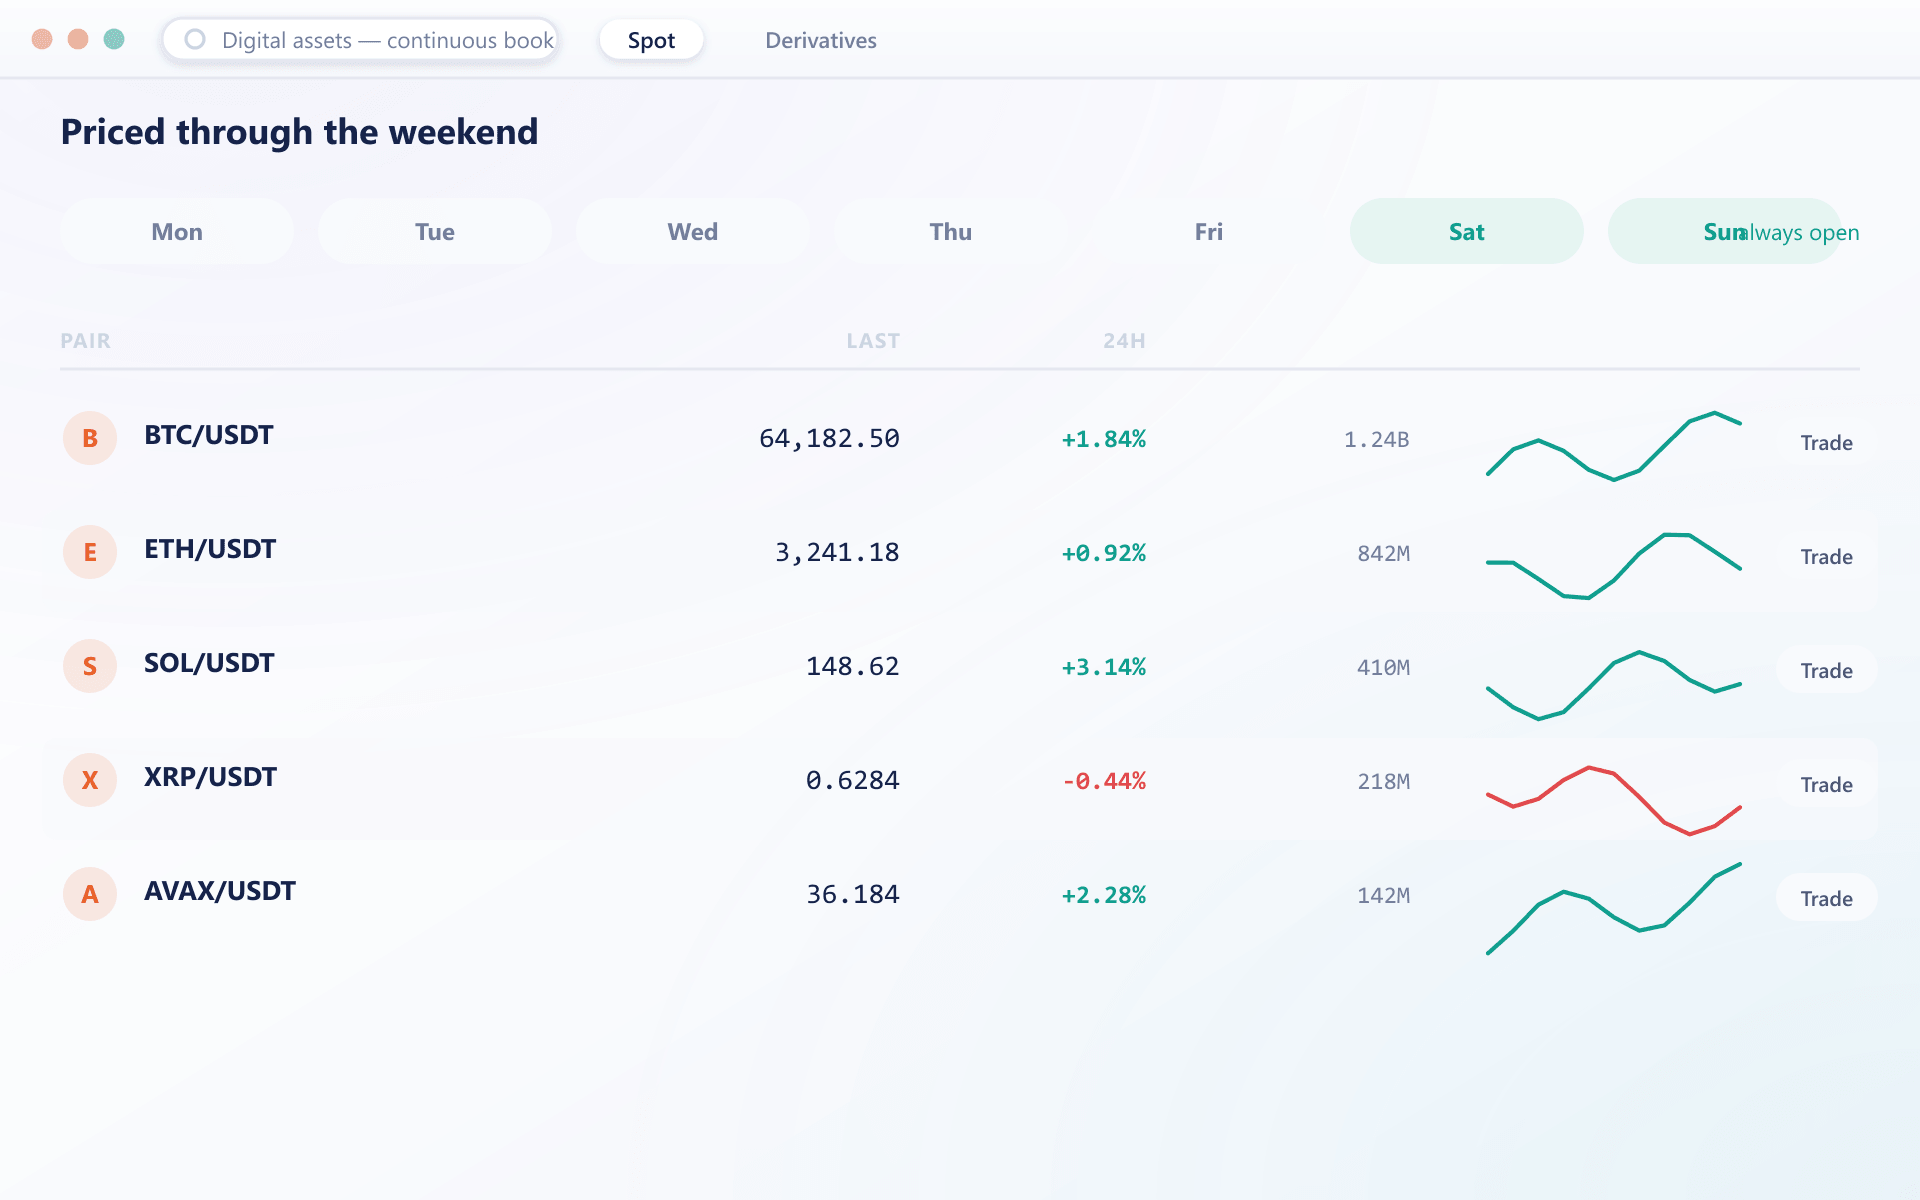Click the AVAX coin icon
Image resolution: width=1920 pixels, height=1200 pixels.
coord(90,894)
